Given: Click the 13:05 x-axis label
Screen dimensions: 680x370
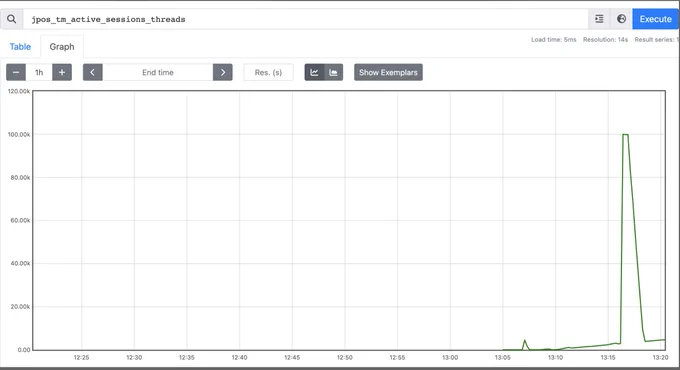Looking at the screenshot, I should [x=503, y=357].
